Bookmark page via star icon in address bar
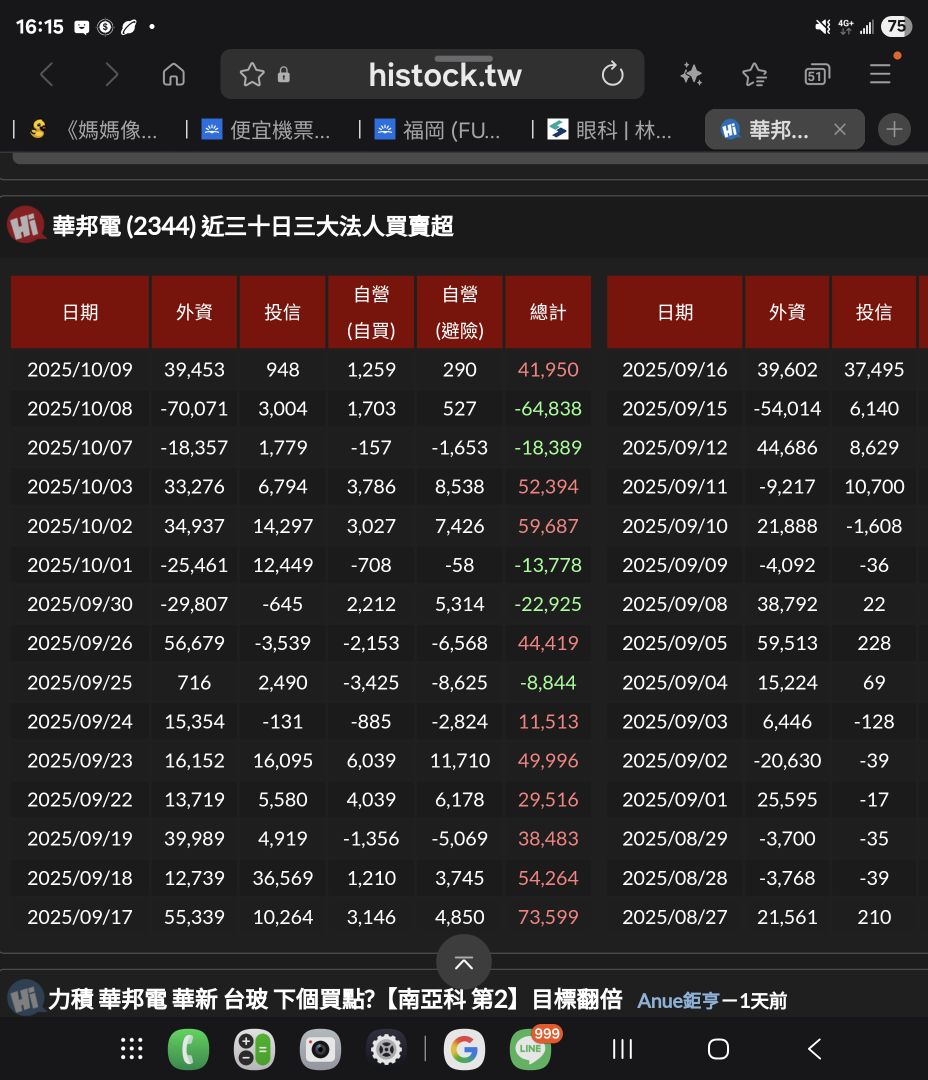The height and width of the screenshot is (1080, 928). point(251,74)
